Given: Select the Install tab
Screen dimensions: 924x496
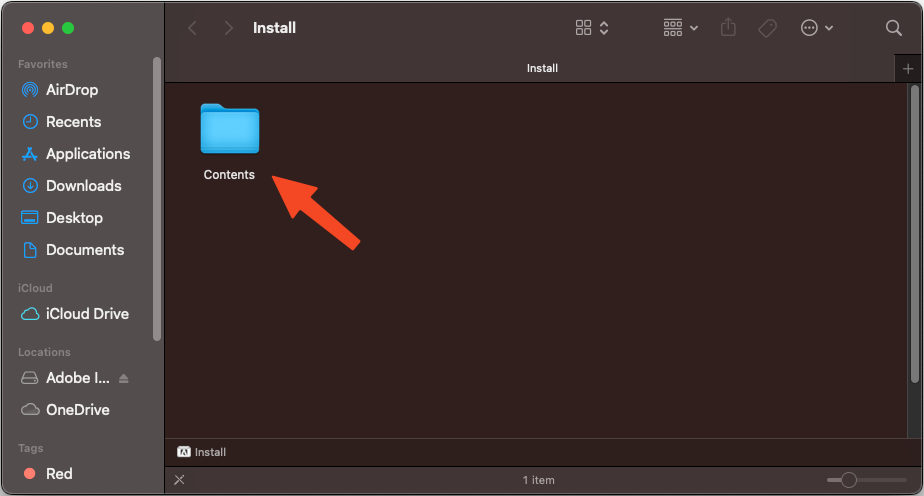Looking at the screenshot, I should pyautogui.click(x=542, y=68).
